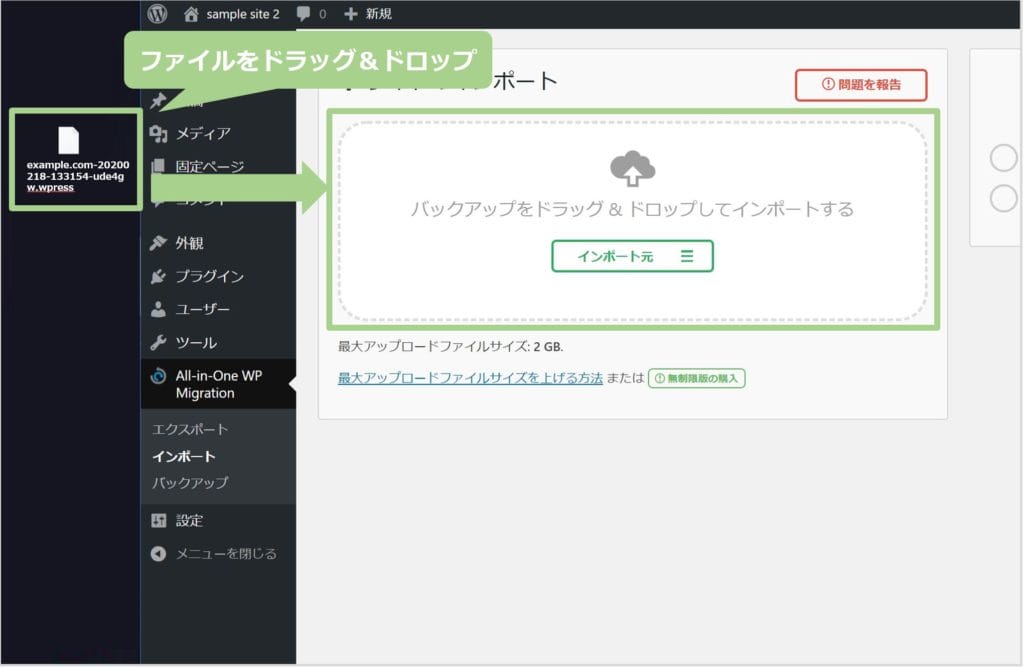Open the インポート元 dropdown

pos(632,256)
